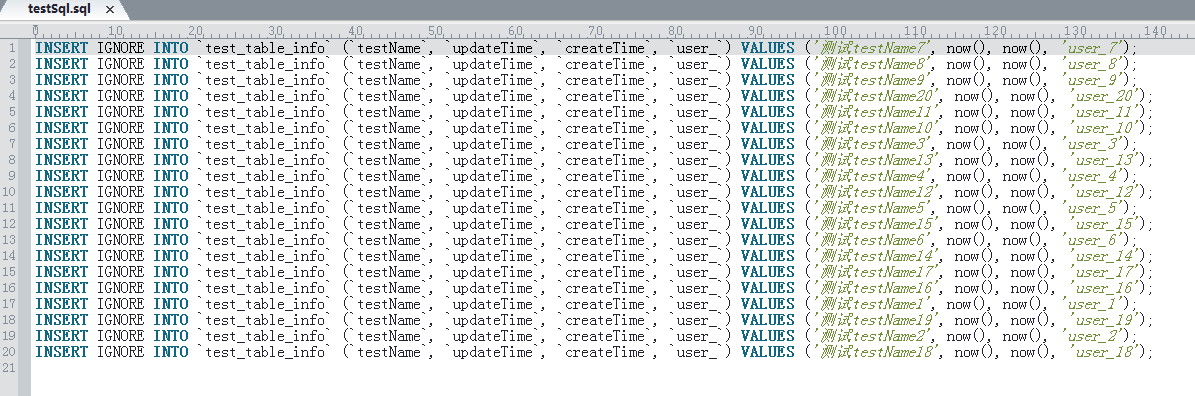Click line number 20 in the gutter
Viewport: 1195px width, 396px height.
coord(9,352)
